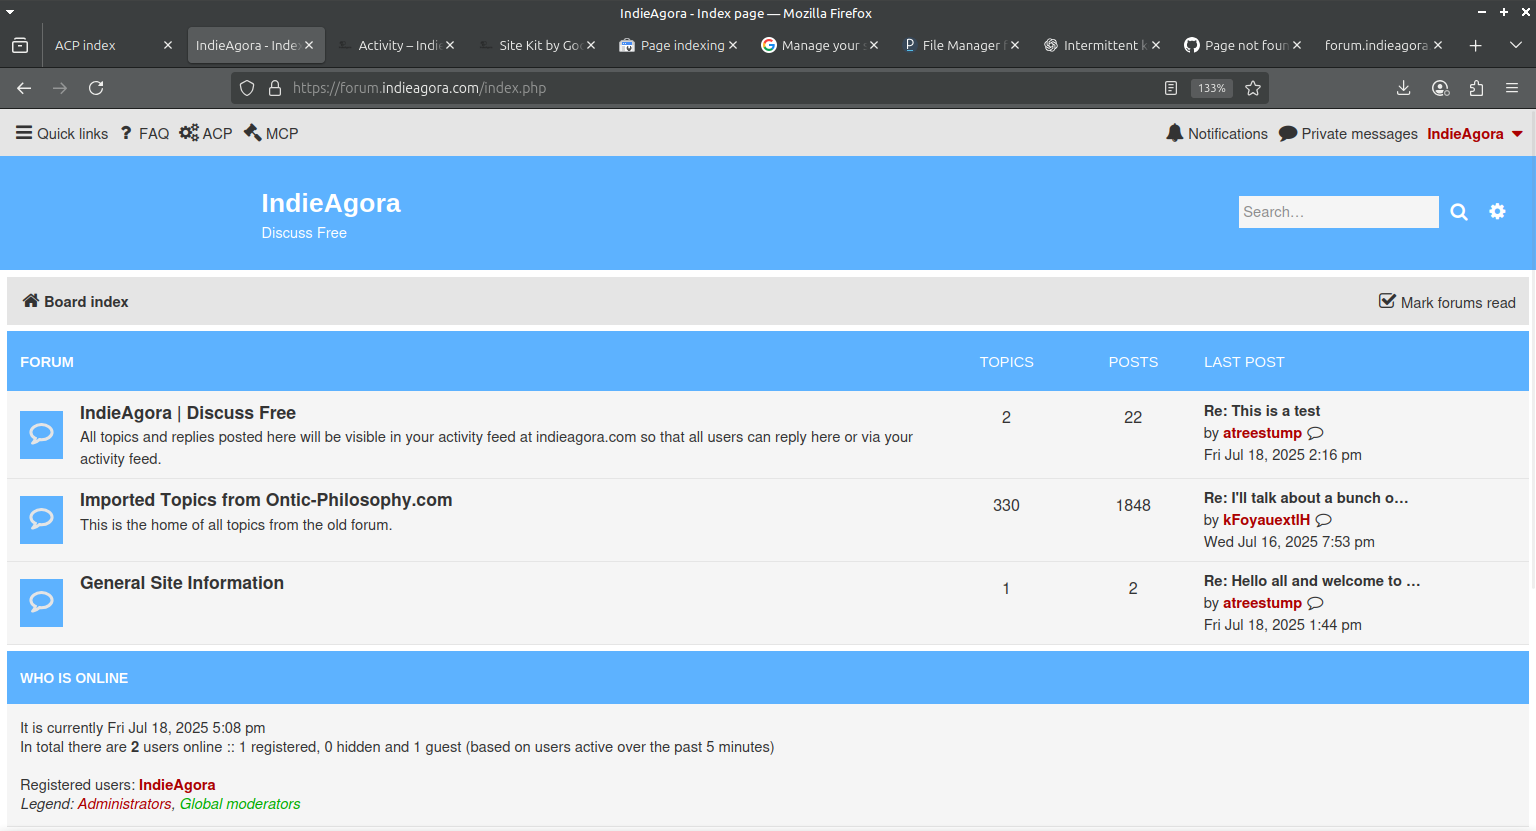Viewport: 1536px width, 831px height.
Task: Click Administrators legend link
Action: click(125, 804)
